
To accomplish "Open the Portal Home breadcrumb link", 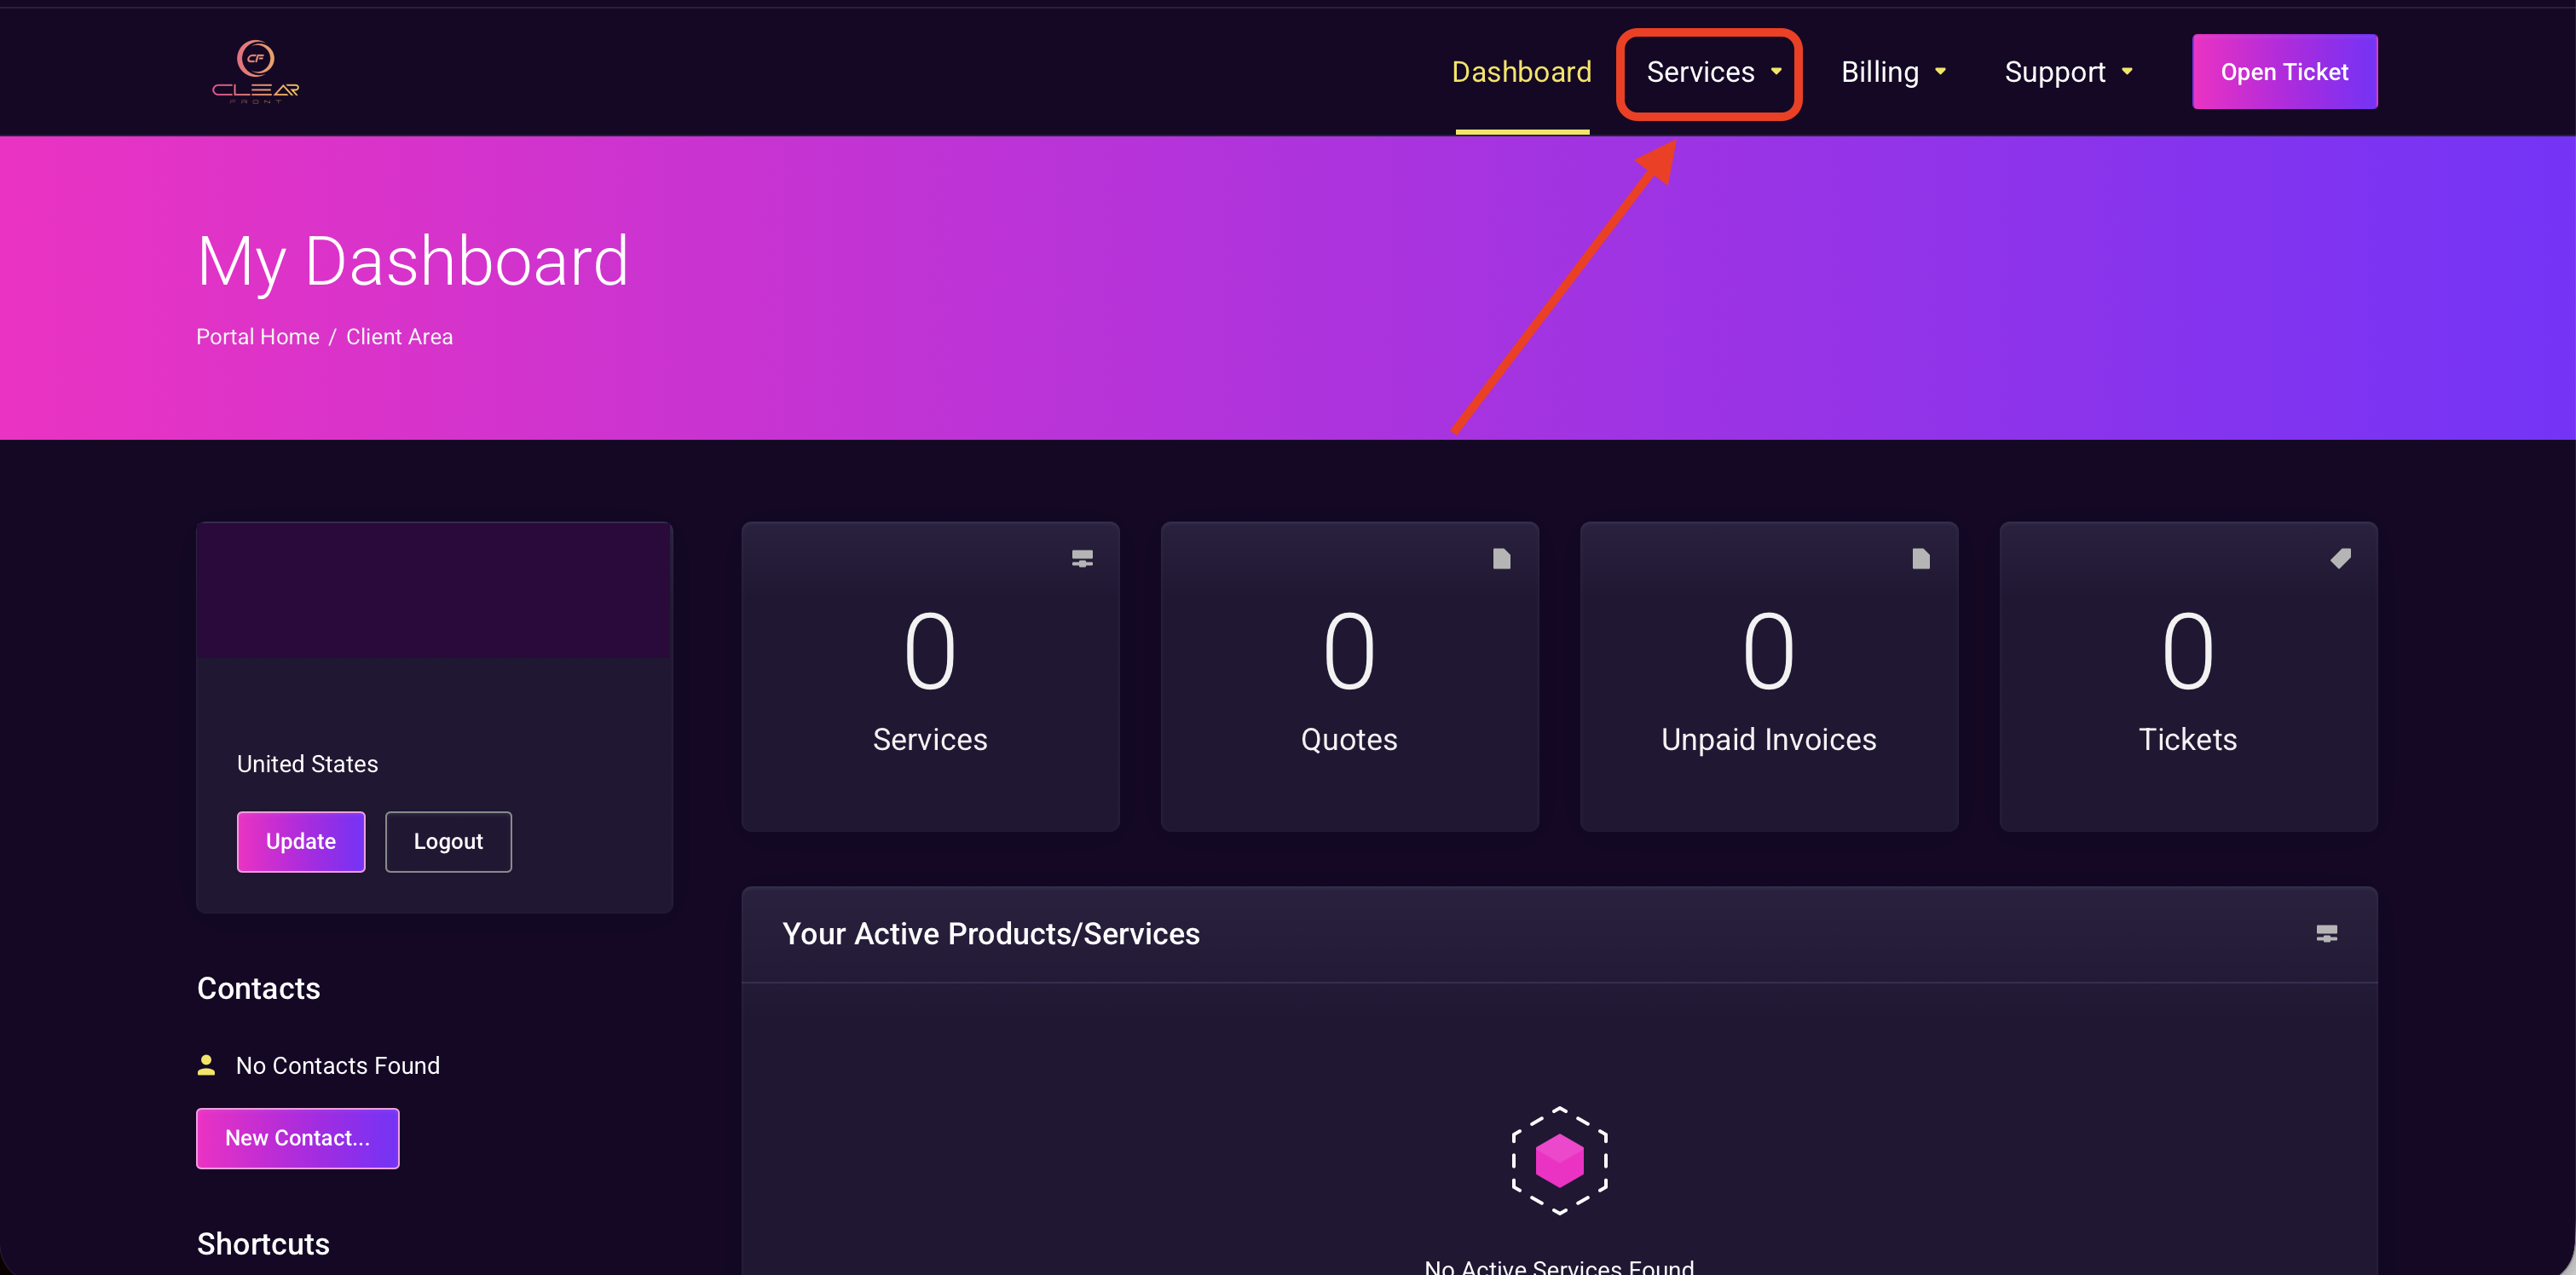I will (257, 337).
